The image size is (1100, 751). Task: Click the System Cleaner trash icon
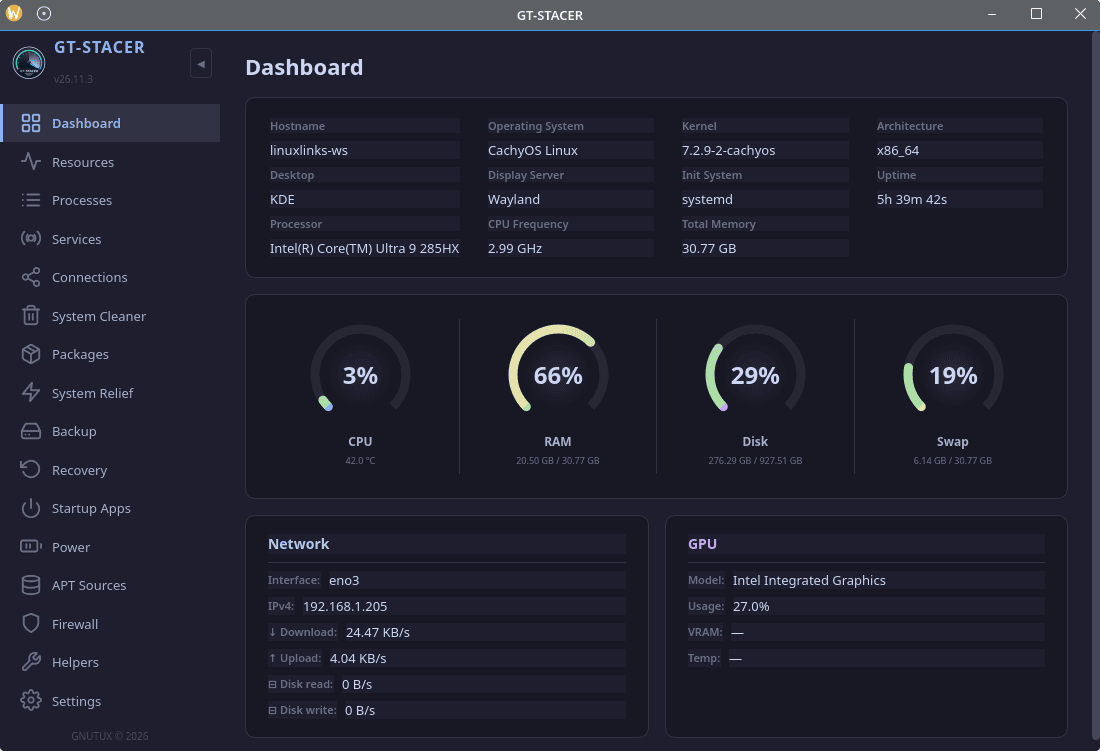31,316
